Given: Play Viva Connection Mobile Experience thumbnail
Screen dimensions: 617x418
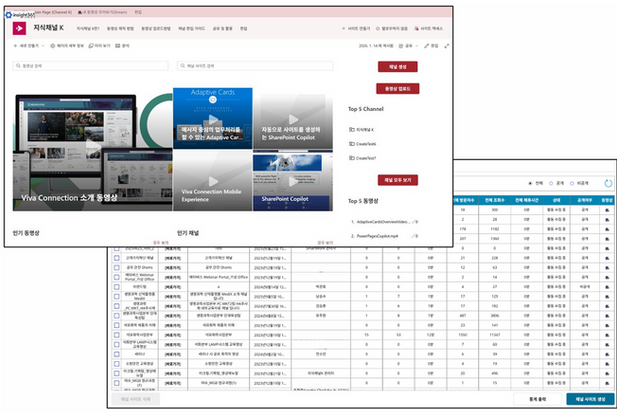Looking at the screenshot, I should tap(213, 181).
